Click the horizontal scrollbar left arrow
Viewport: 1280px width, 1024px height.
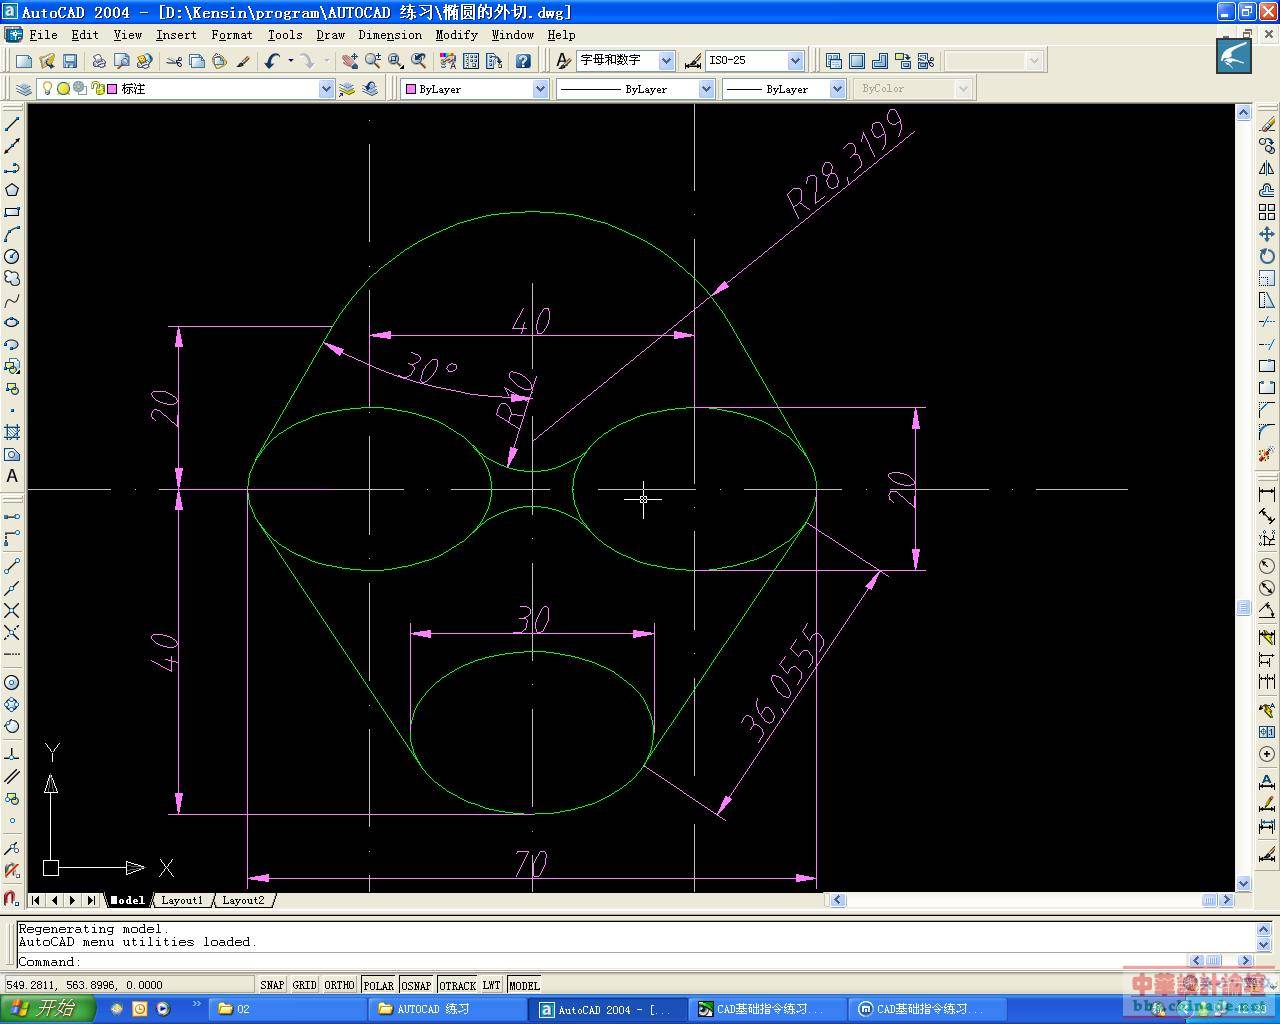pos(838,900)
